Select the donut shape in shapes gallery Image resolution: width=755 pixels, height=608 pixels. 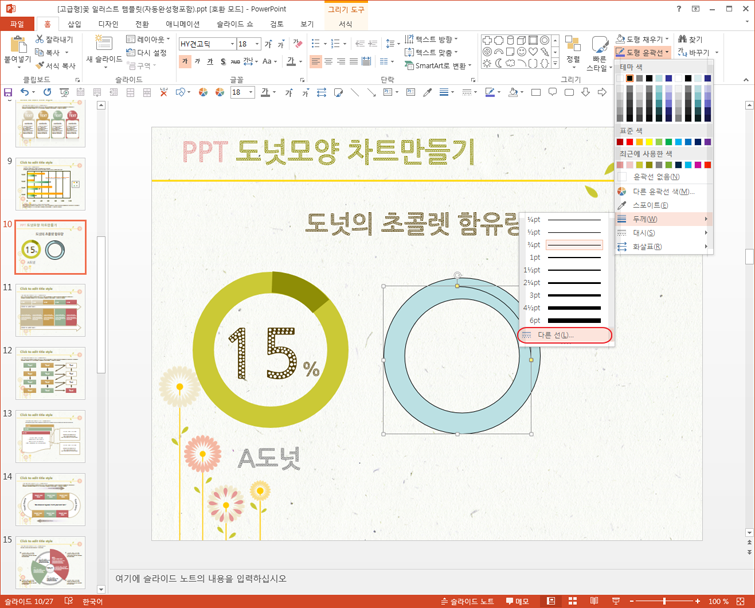[x=545, y=40]
